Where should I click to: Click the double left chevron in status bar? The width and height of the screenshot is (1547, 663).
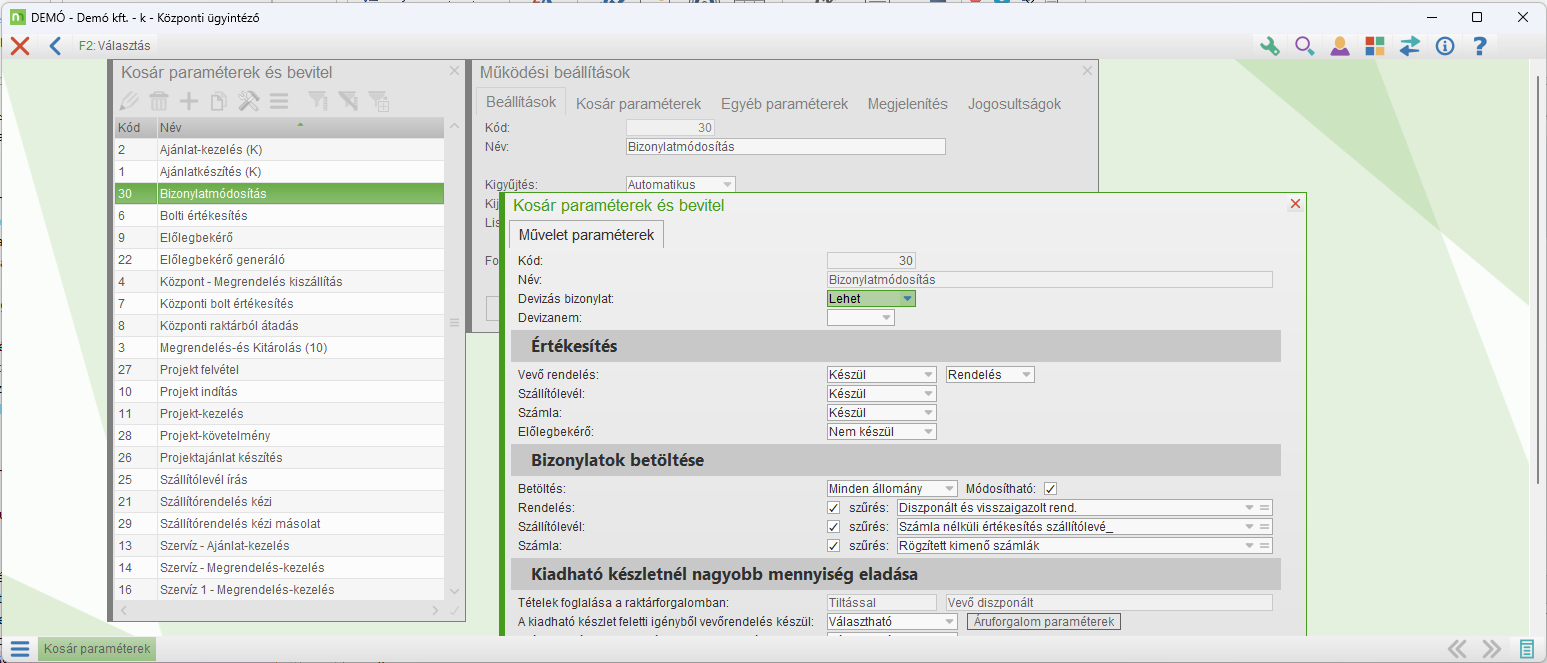click(x=1458, y=649)
